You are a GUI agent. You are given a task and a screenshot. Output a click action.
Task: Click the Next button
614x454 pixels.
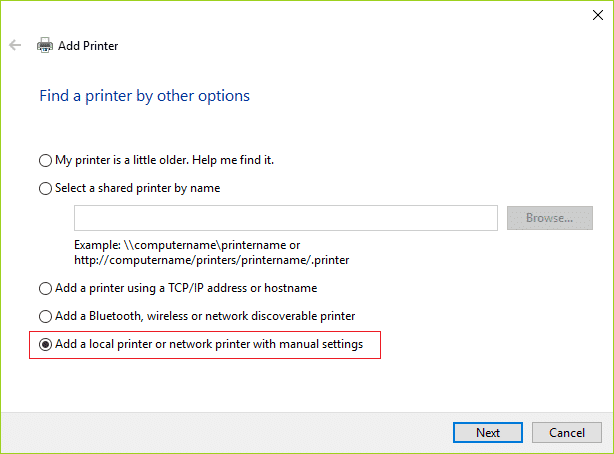(488, 433)
